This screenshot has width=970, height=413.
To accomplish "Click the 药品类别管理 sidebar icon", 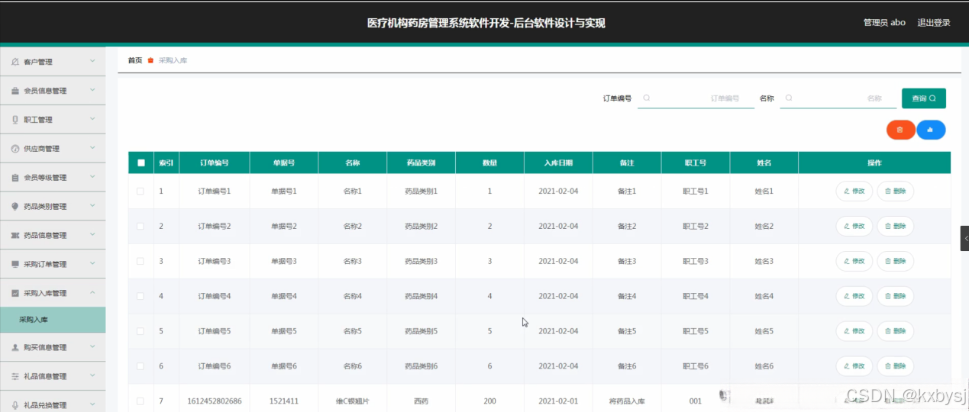I will coord(15,206).
